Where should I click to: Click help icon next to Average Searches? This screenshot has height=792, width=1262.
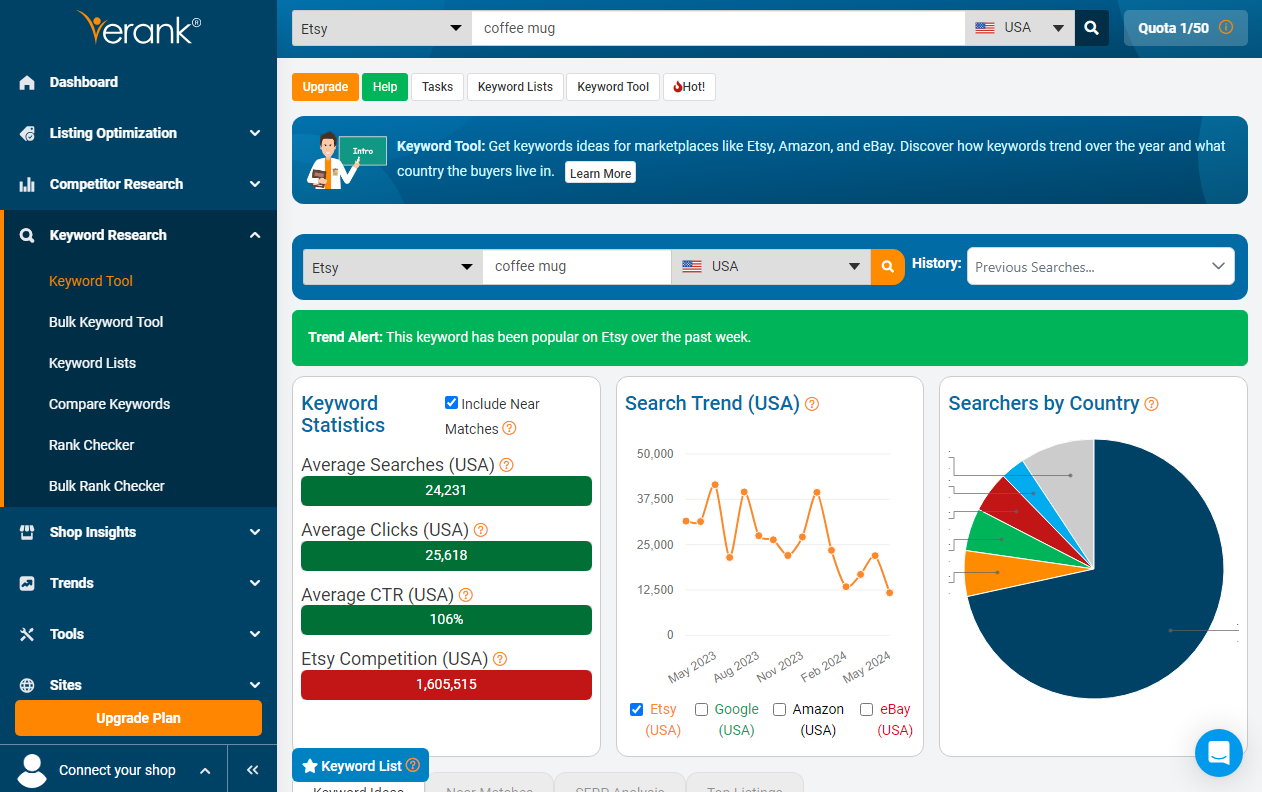point(506,465)
